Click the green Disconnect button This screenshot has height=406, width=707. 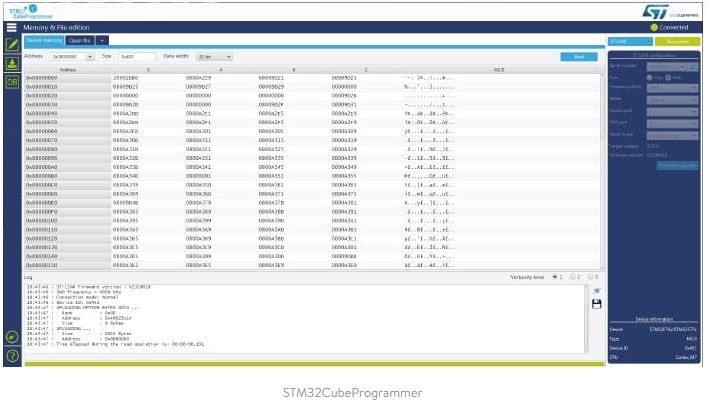(x=677, y=42)
